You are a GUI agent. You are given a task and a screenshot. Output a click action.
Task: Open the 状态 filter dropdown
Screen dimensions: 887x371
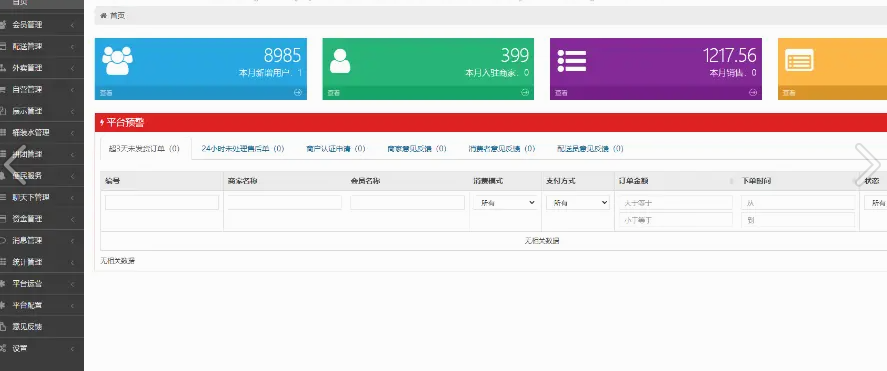point(876,202)
